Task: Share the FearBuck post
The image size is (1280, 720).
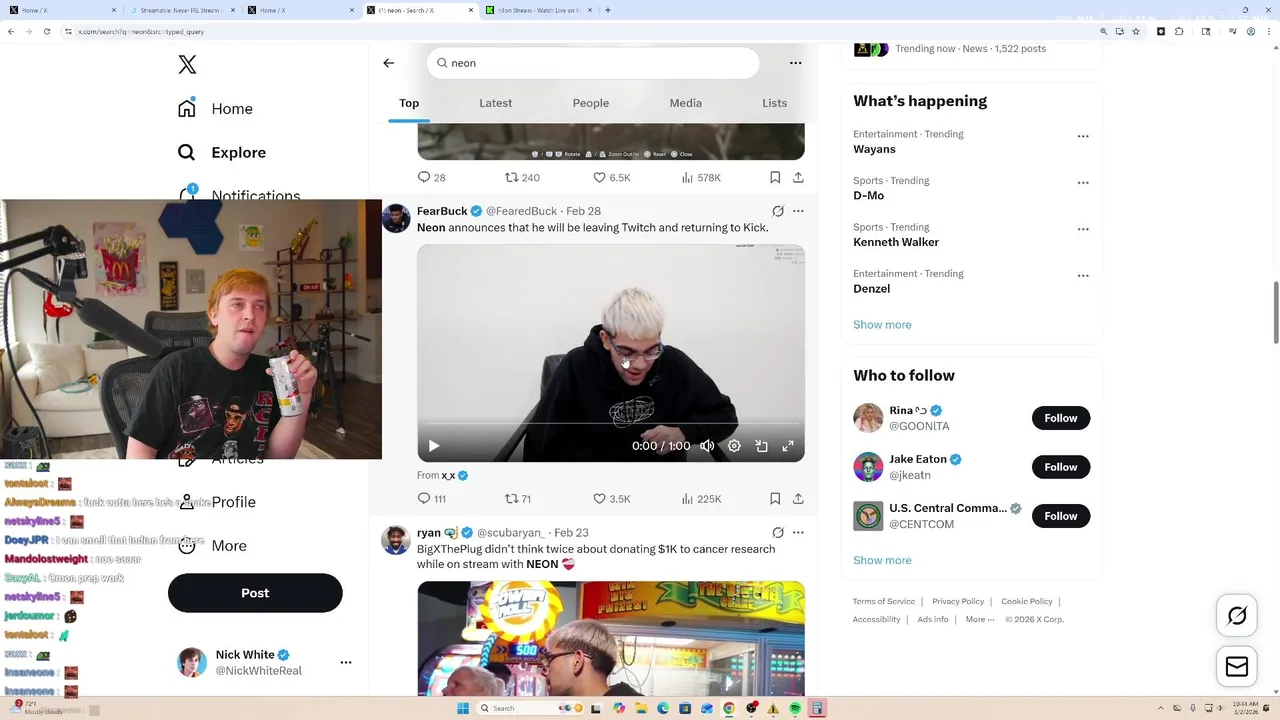Action: click(798, 498)
